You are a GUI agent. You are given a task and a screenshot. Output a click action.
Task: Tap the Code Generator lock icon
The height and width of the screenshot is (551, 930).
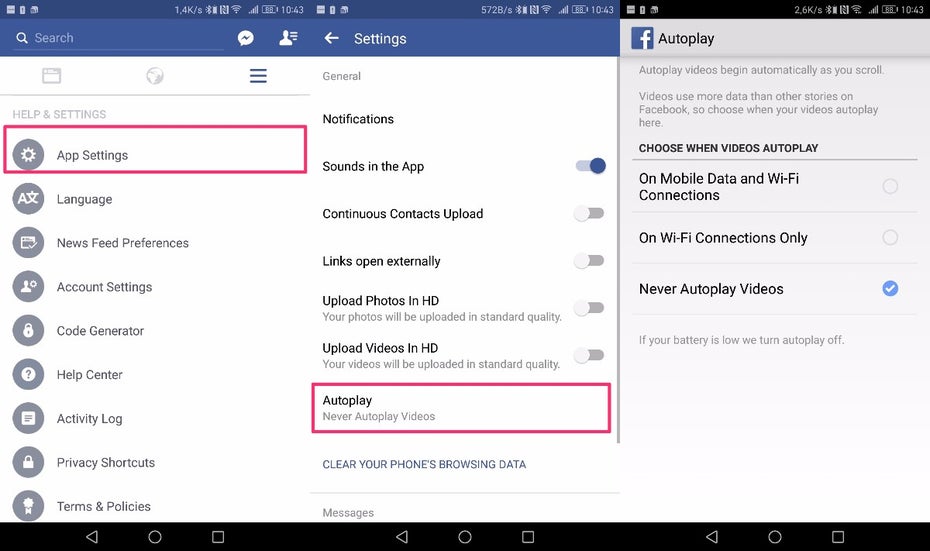(x=28, y=330)
